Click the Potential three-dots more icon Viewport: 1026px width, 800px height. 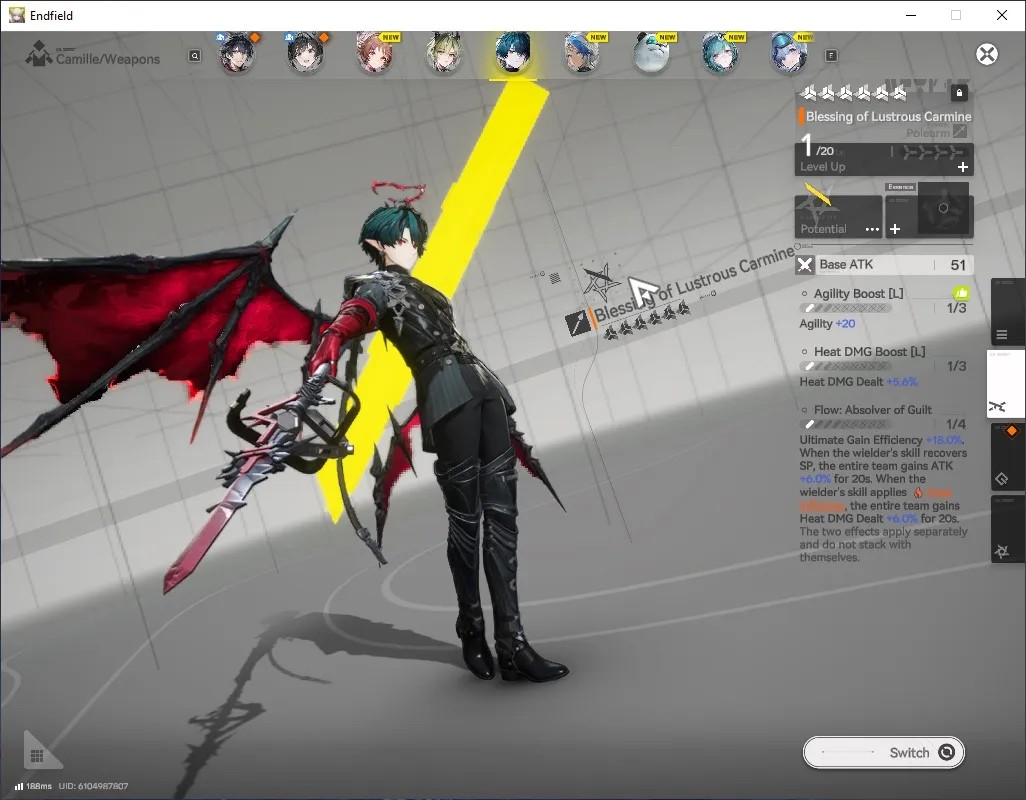[x=872, y=230]
